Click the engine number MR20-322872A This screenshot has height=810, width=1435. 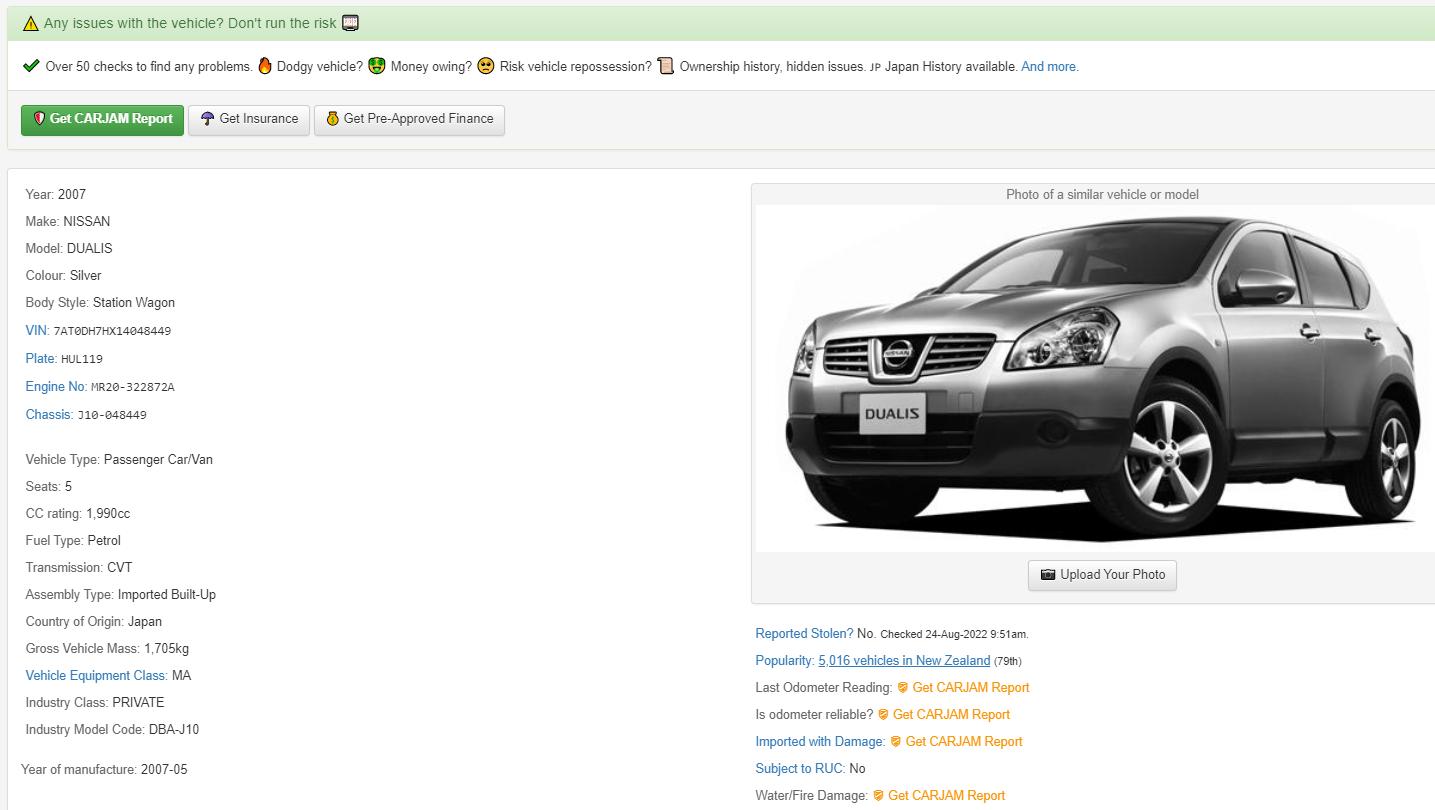click(133, 387)
